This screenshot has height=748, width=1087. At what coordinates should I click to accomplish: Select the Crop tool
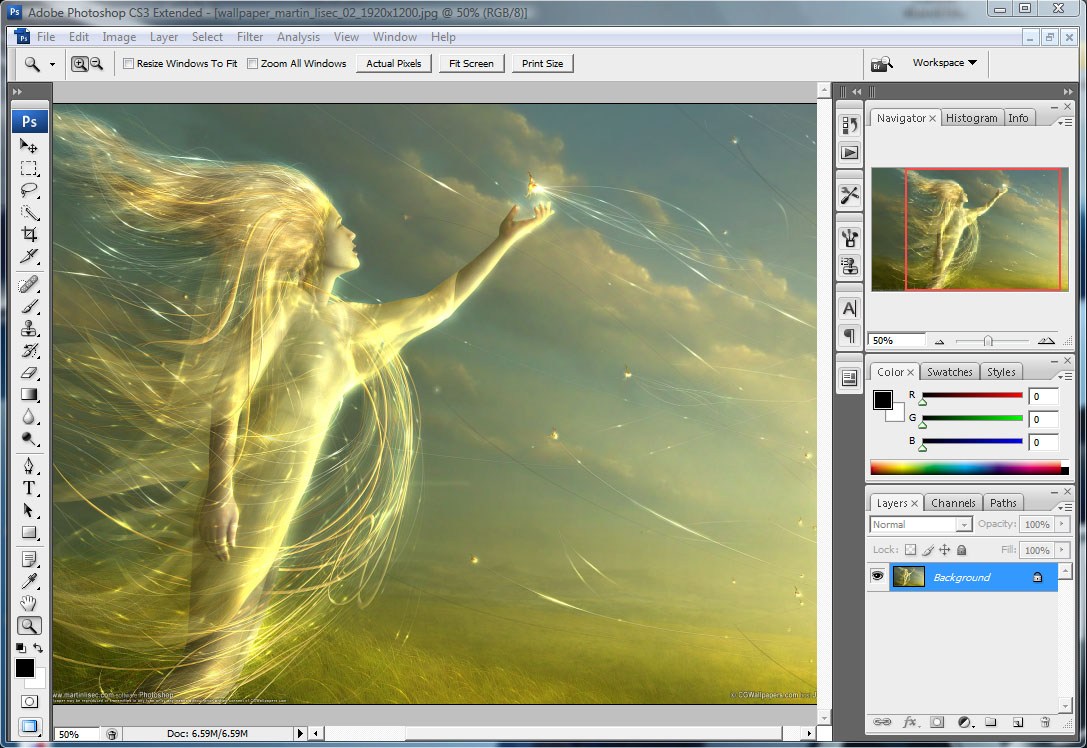(29, 234)
